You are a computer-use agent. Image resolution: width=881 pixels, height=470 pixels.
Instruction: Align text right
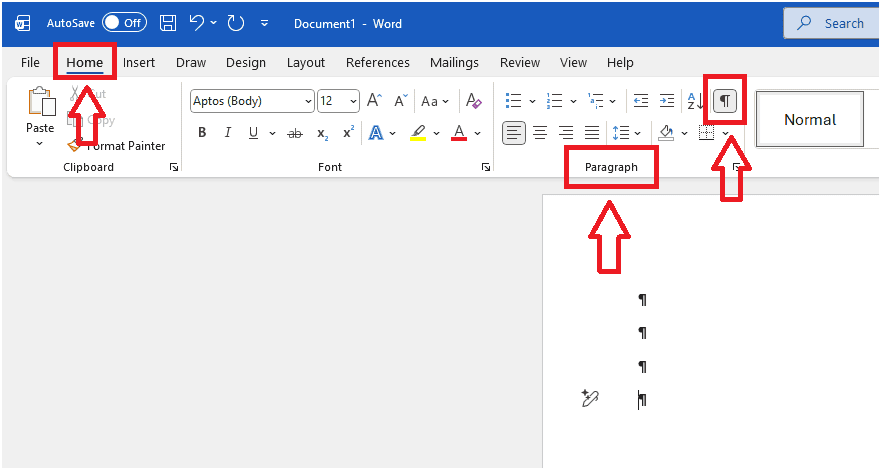[566, 133]
